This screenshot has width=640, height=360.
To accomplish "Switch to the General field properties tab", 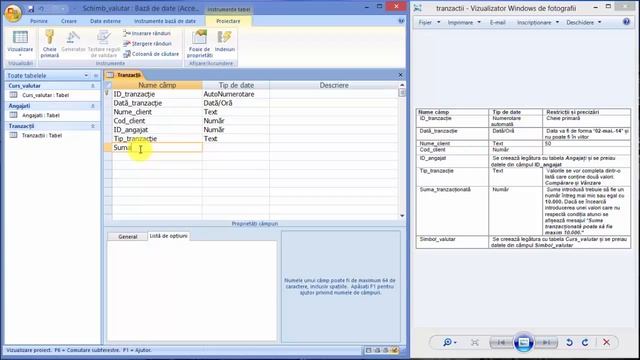I will point(127,236).
